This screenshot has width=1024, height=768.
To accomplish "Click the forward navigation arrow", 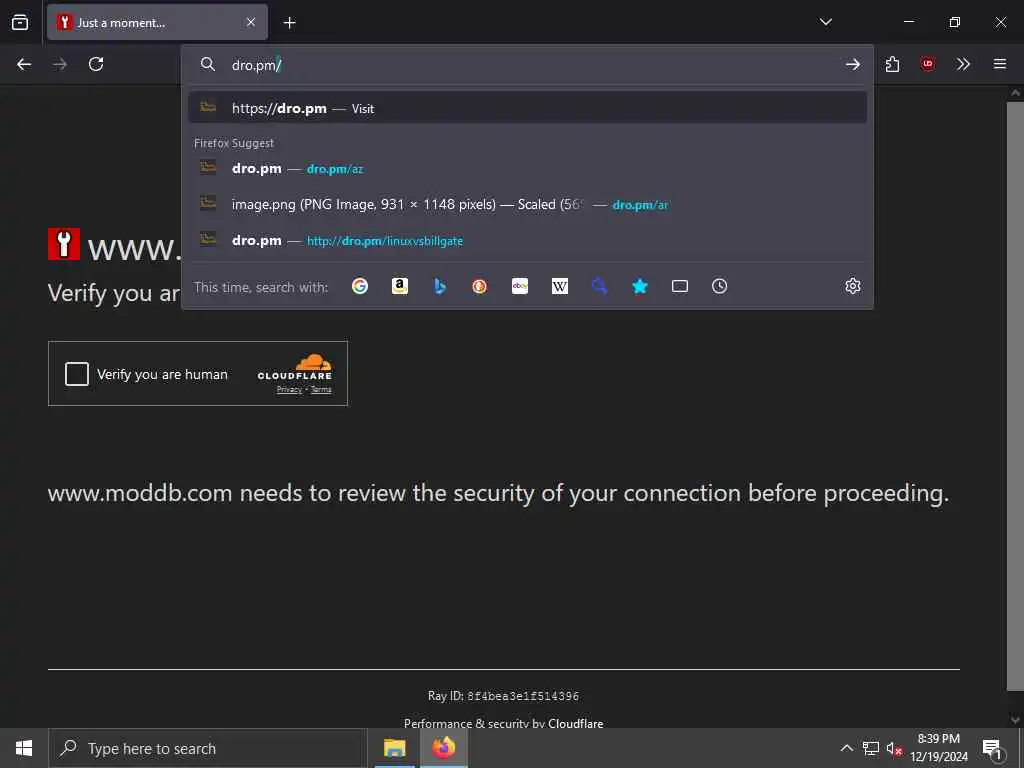I will click(x=59, y=64).
